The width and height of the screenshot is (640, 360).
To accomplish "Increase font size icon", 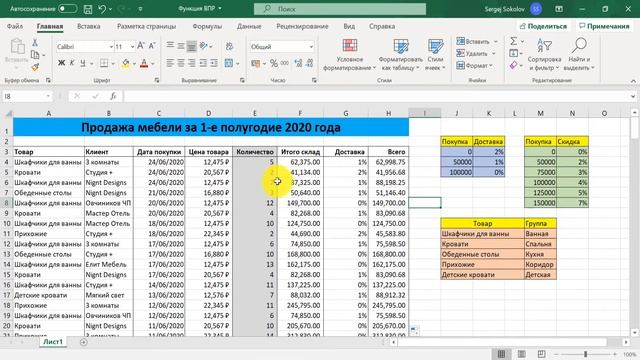I will pos(141,46).
